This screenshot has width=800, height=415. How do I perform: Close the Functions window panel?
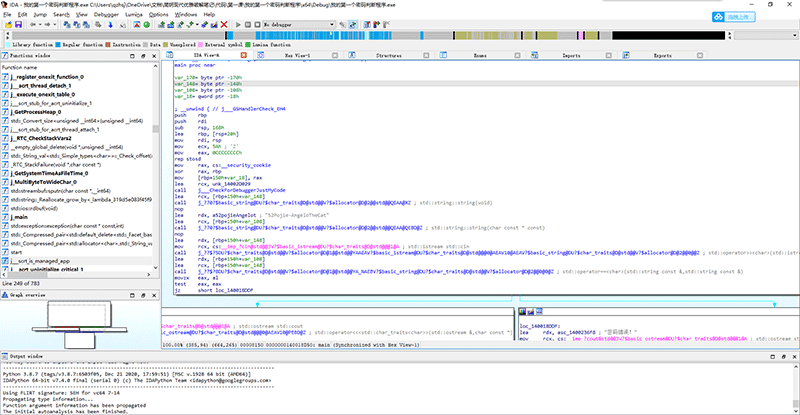tap(152, 56)
